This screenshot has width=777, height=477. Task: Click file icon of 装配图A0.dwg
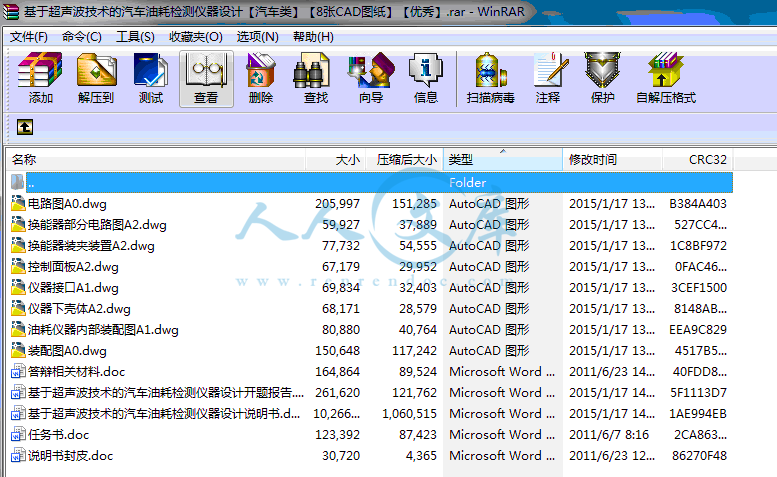(x=18, y=351)
